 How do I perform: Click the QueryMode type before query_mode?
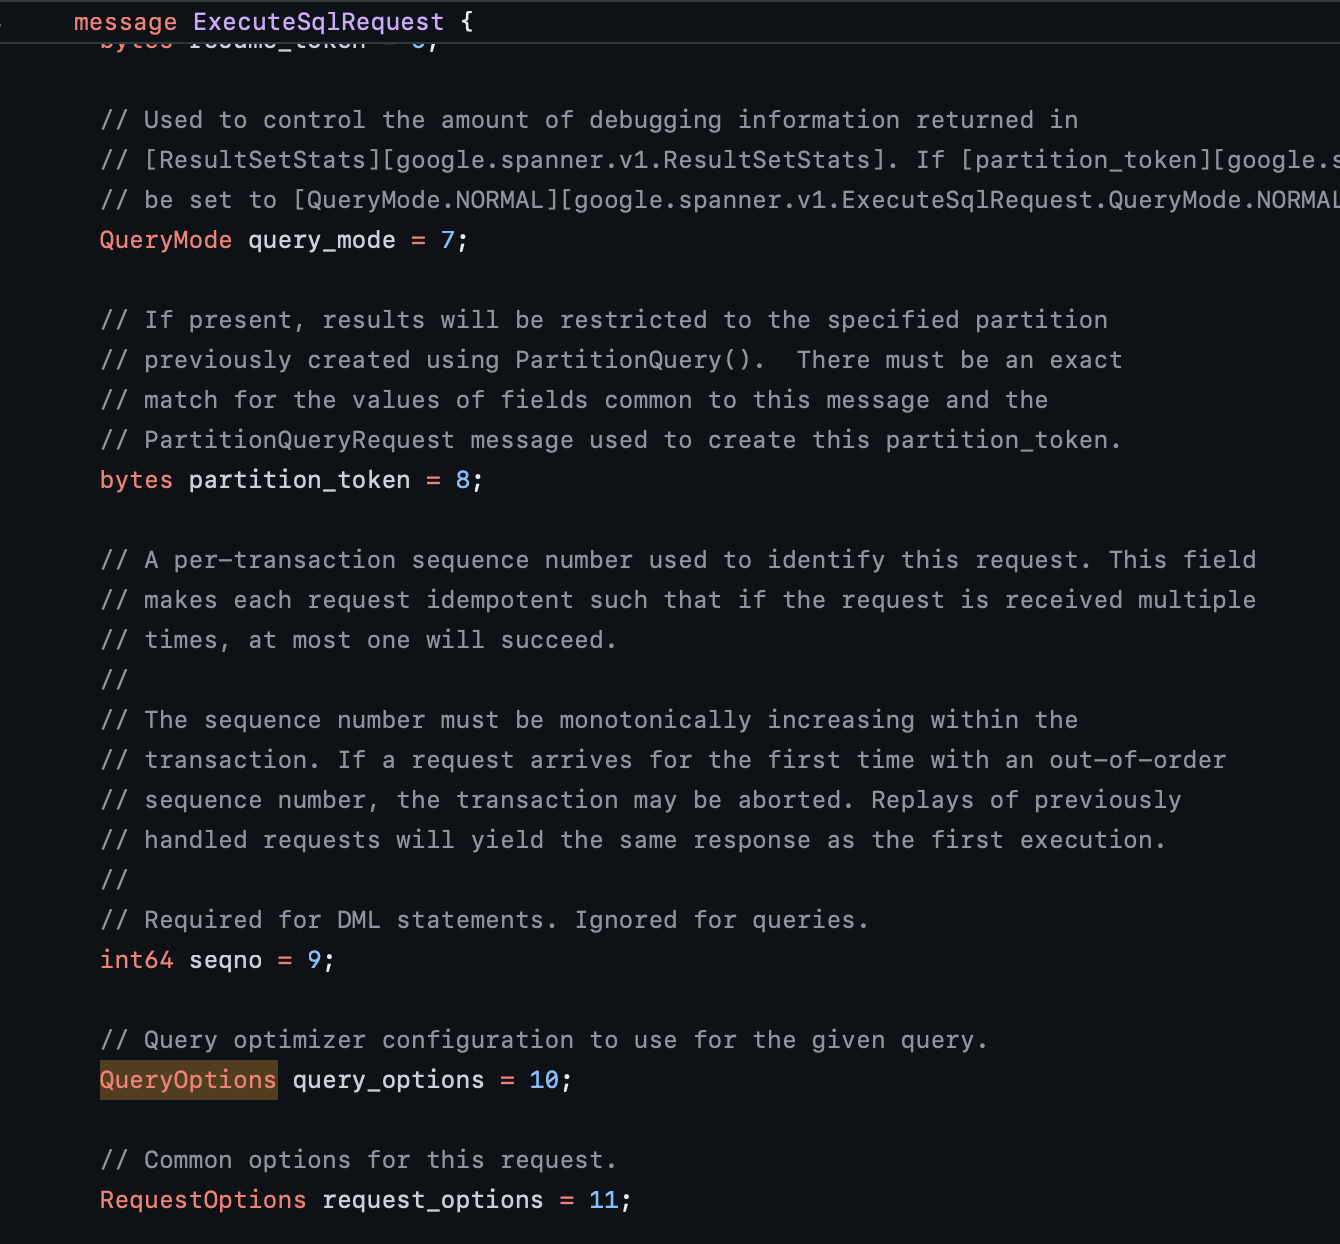(x=166, y=240)
